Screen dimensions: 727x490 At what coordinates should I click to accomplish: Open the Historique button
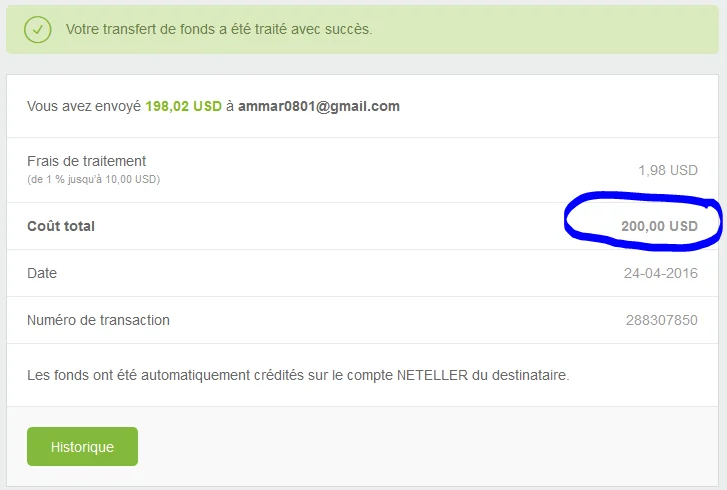(83, 446)
